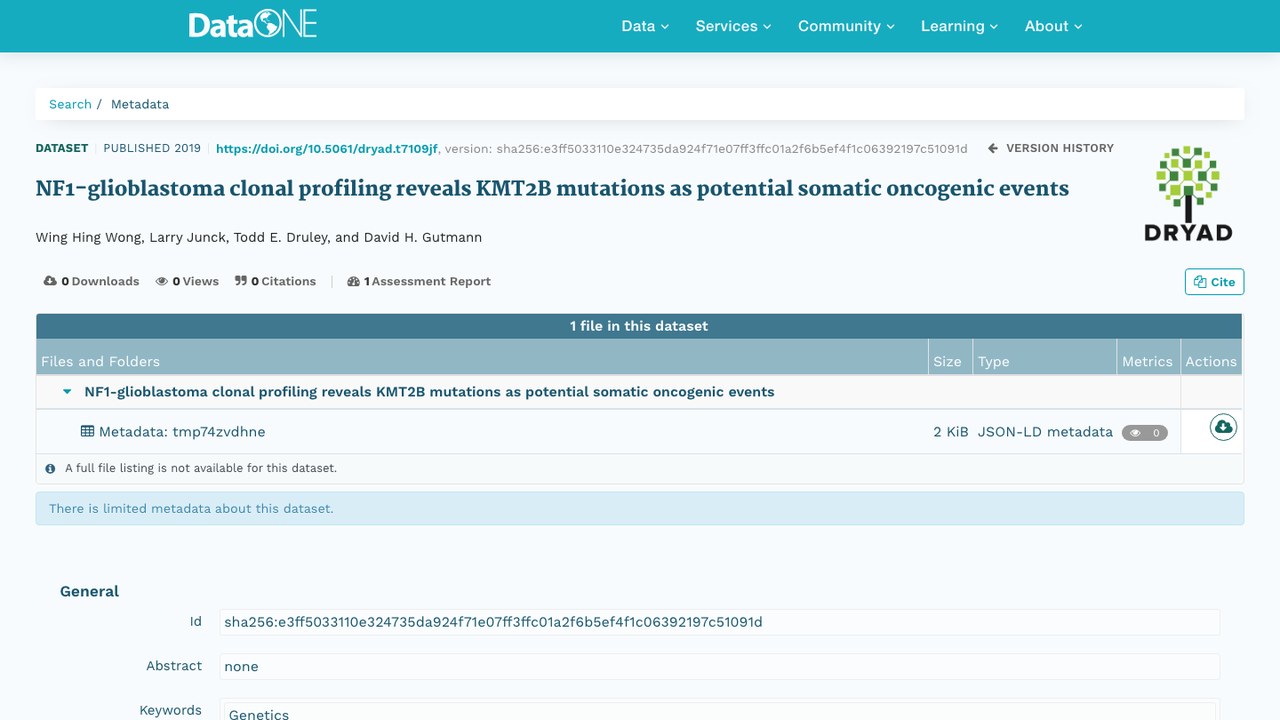1280x720 pixels.
Task: Click the 1 file in this dataset header
Action: [639, 326]
